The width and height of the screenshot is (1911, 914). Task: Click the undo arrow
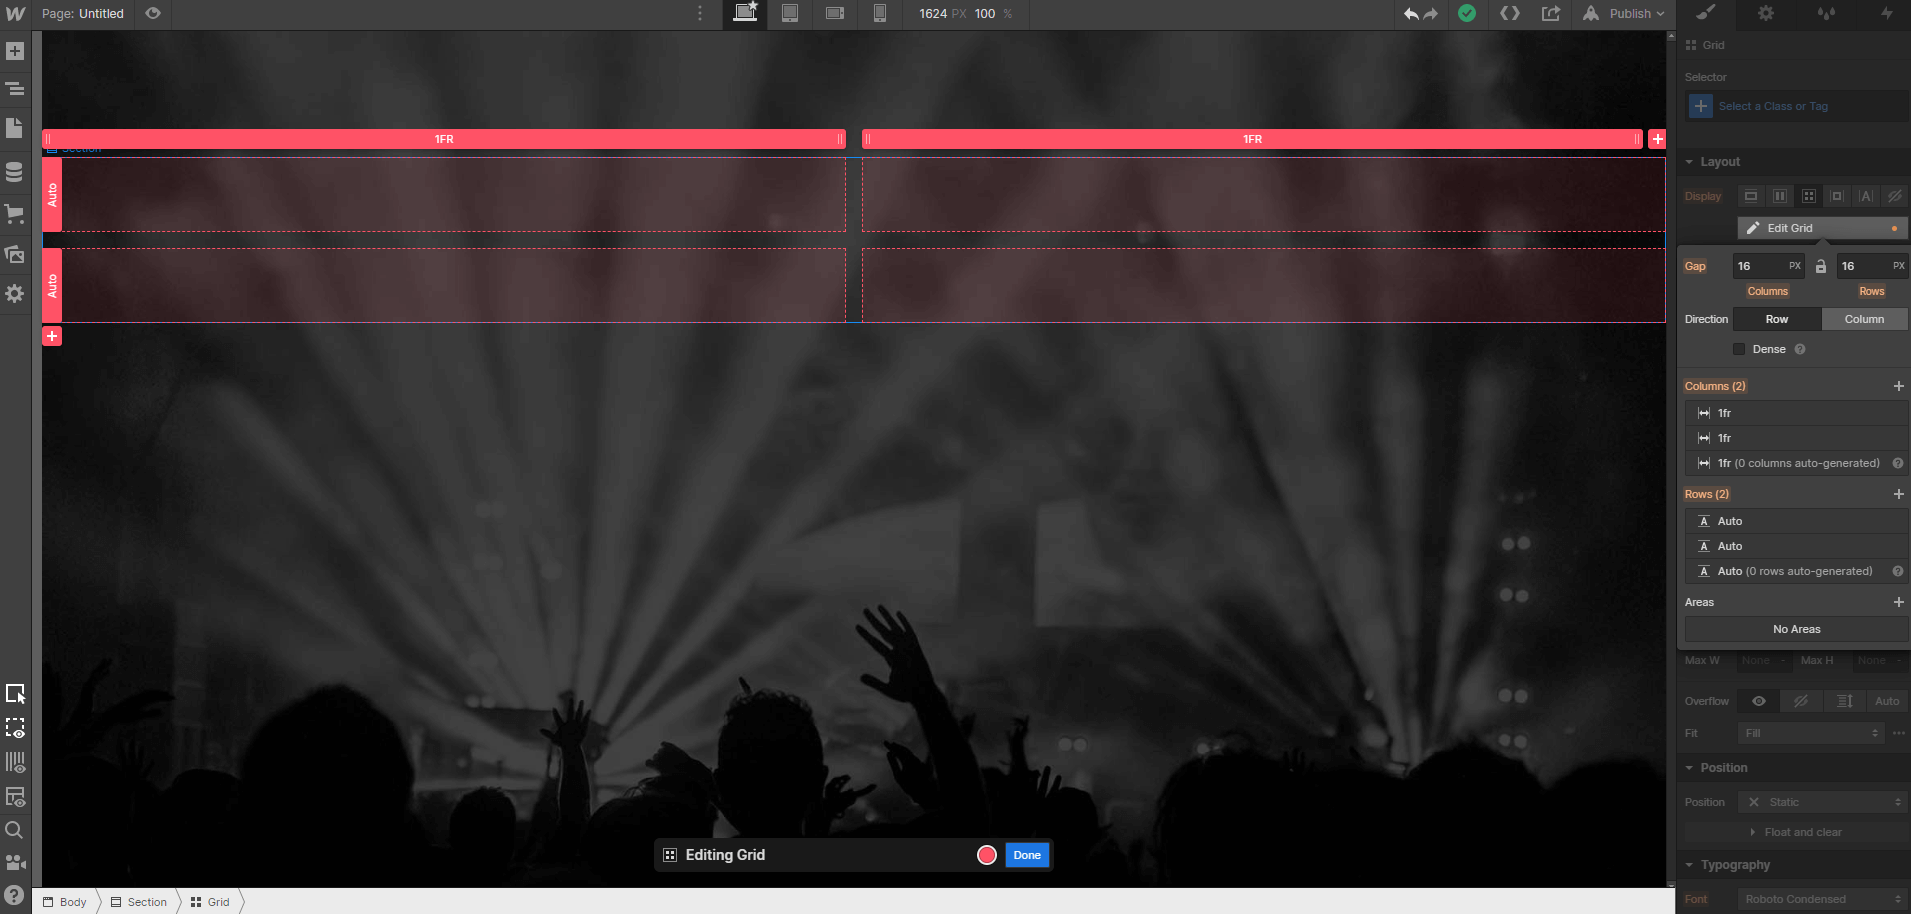1410,14
